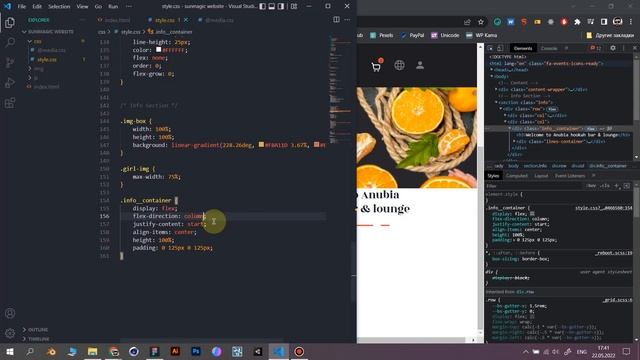Open the Search view in VS Code
The width and height of the screenshot is (640, 360).
pos(10,42)
